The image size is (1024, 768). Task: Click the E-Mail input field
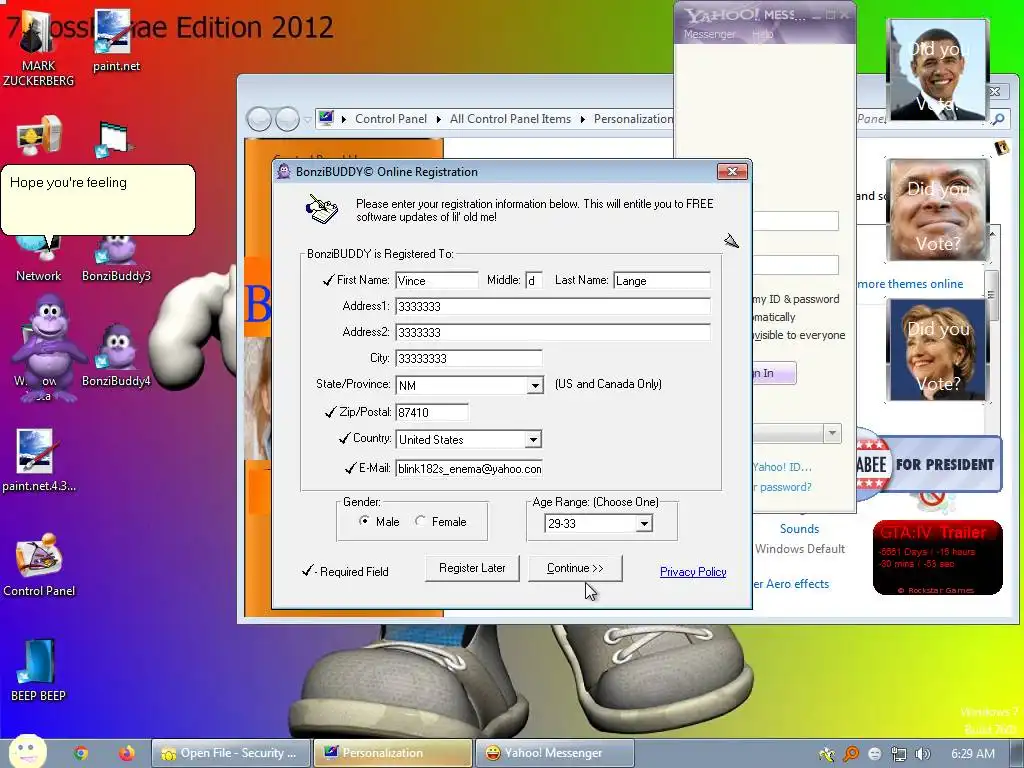tap(469, 468)
